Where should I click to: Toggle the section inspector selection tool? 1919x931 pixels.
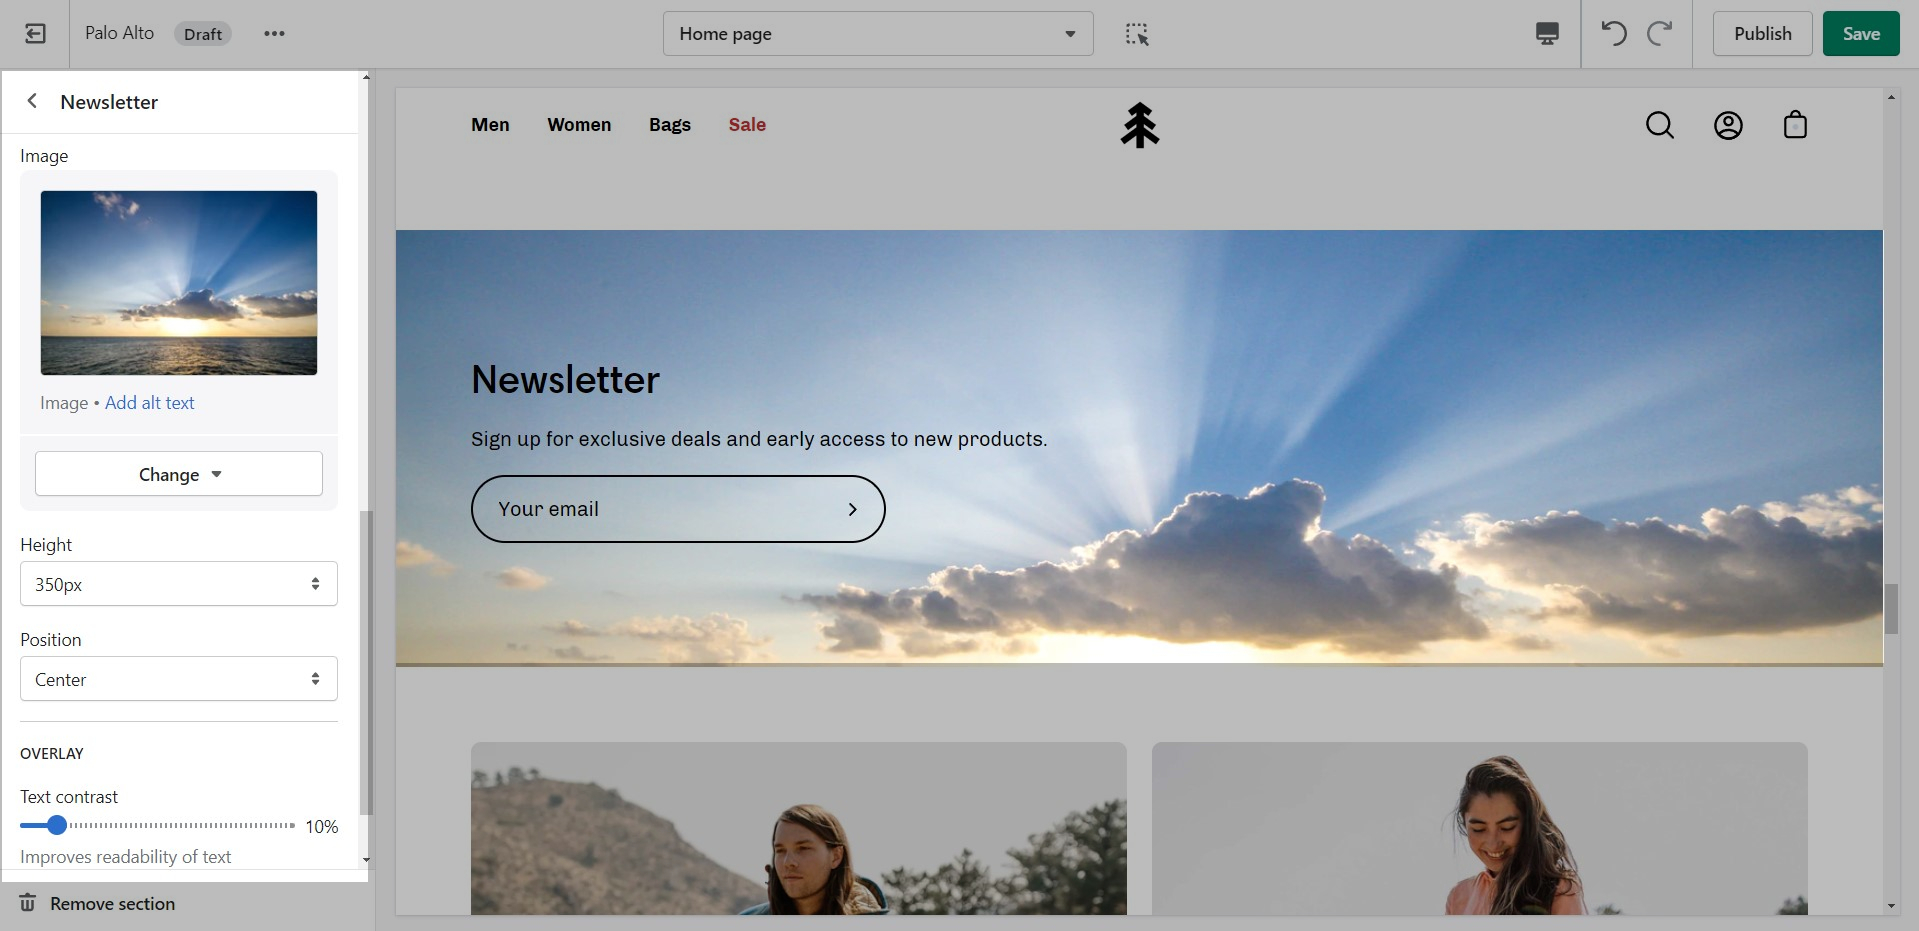coord(1137,34)
